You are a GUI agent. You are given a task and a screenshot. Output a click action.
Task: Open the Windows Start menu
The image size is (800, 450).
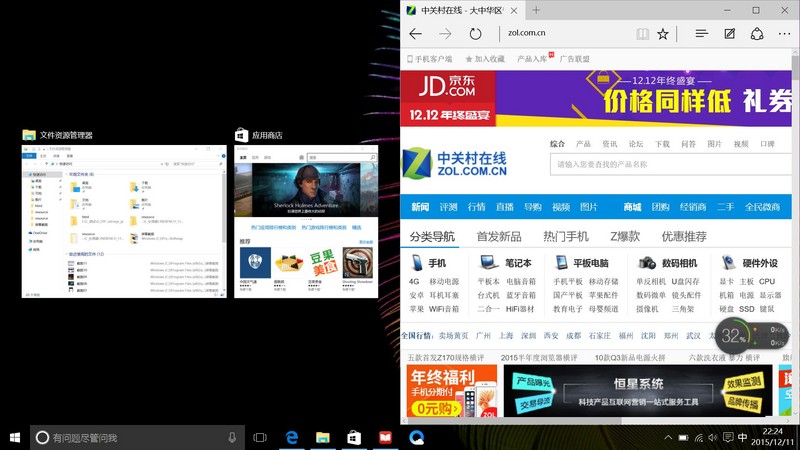coord(15,438)
